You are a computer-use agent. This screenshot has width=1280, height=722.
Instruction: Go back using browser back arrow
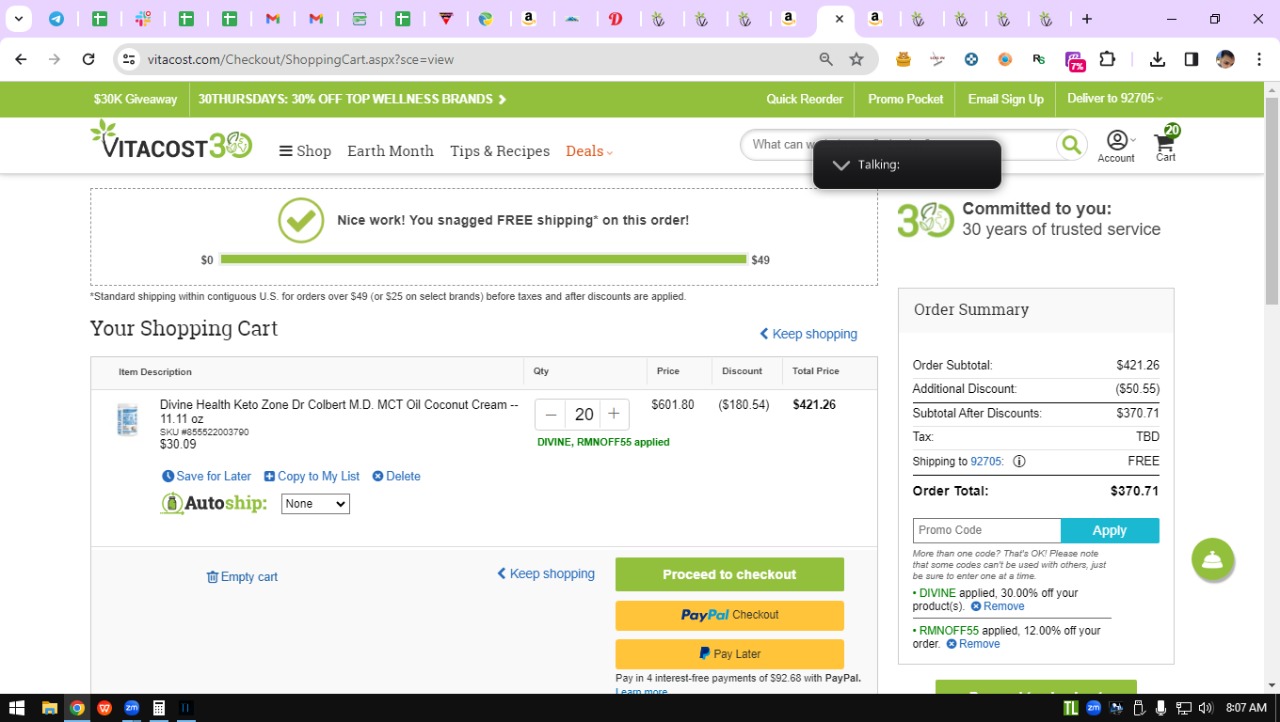pyautogui.click(x=21, y=59)
